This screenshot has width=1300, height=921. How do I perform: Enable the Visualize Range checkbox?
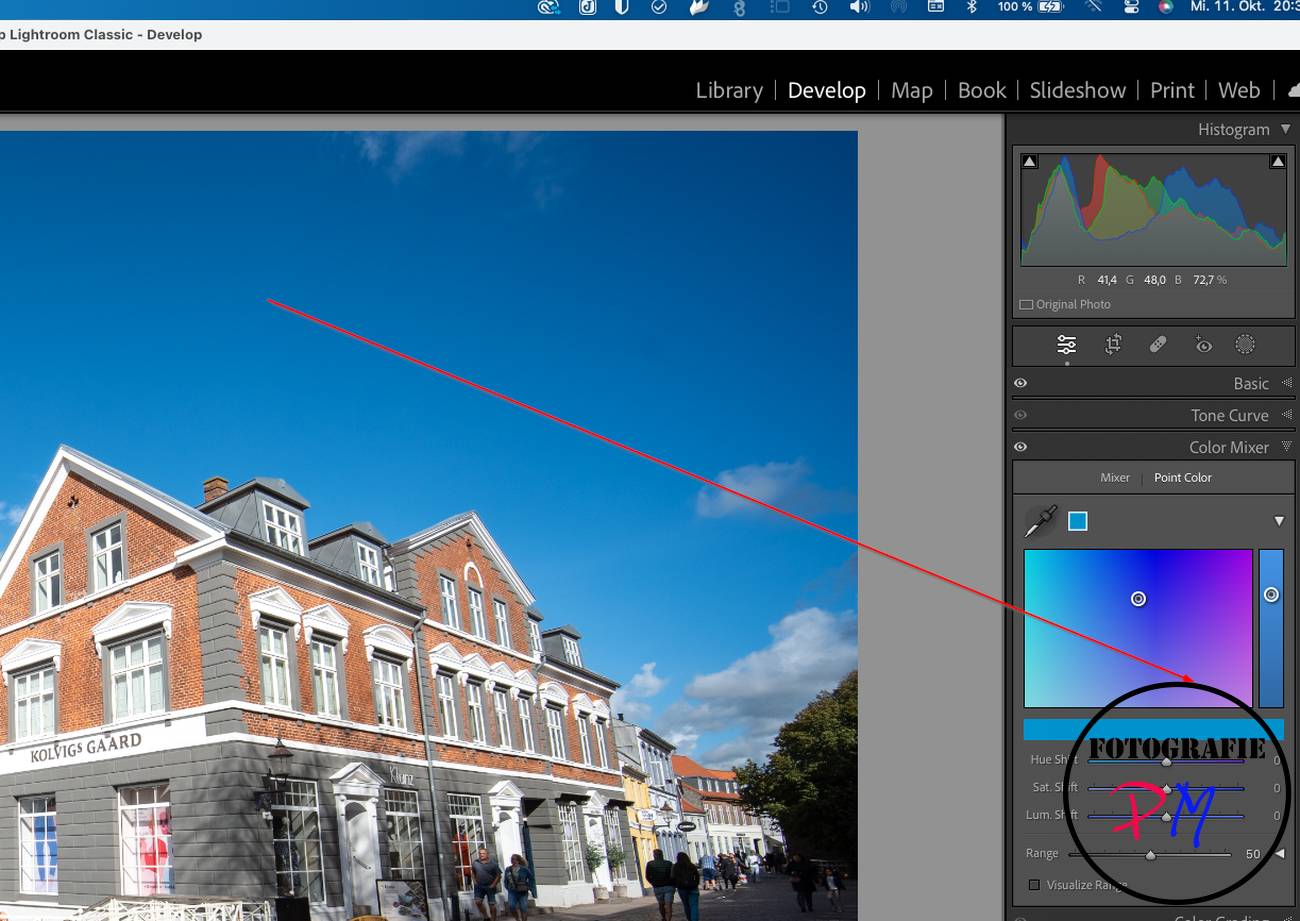point(1034,885)
